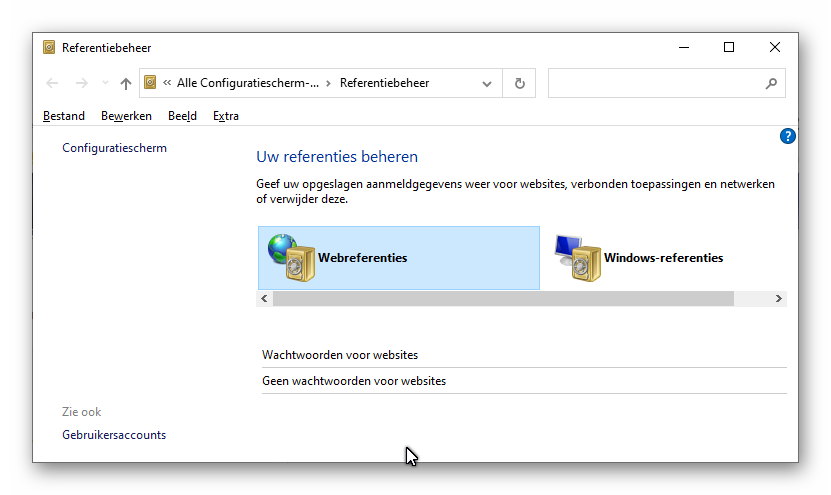The image size is (831, 495).
Task: Open the Bewerken menu
Action: pyautogui.click(x=126, y=116)
